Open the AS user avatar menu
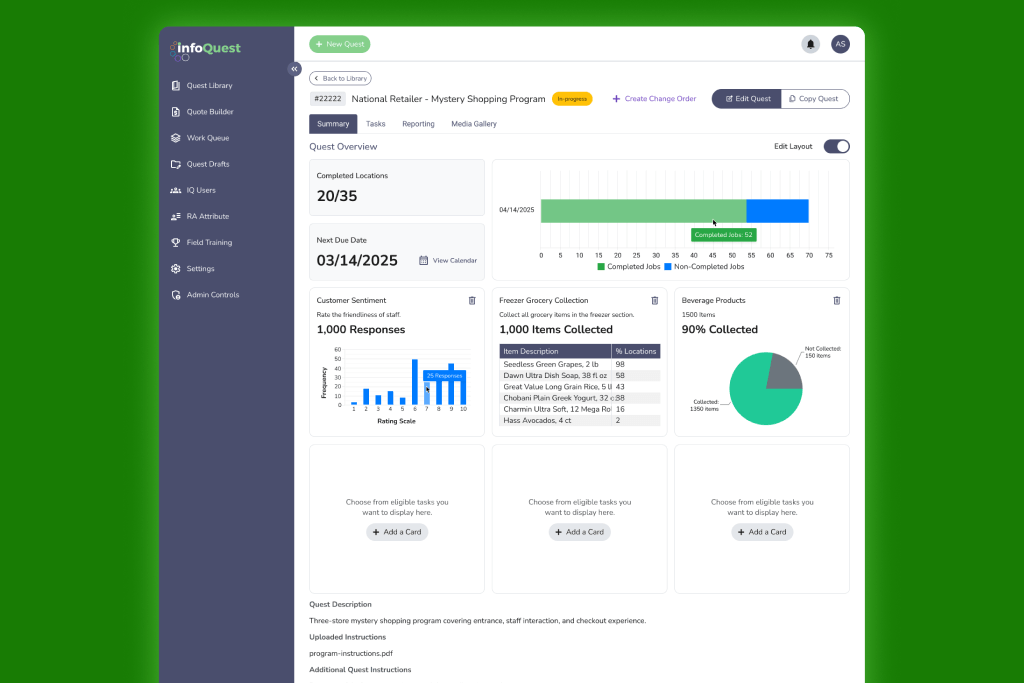Image resolution: width=1024 pixels, height=683 pixels. point(840,44)
